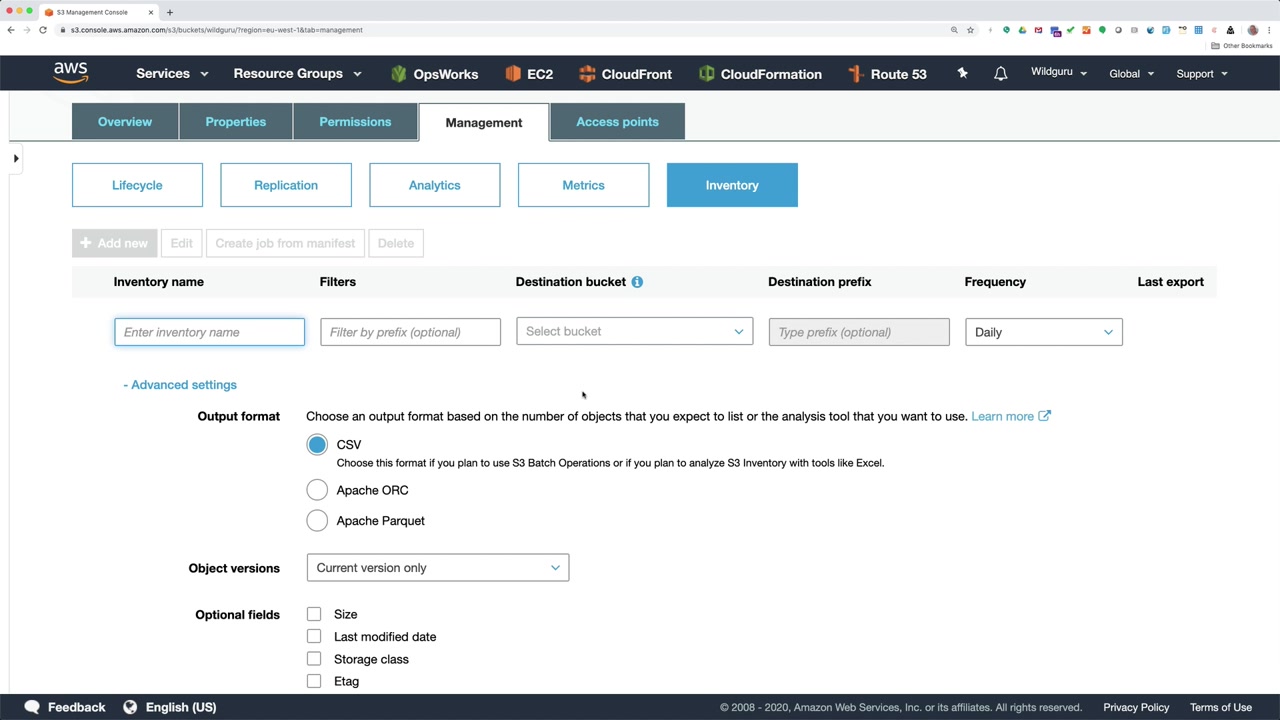
Task: Click Create job from manifest button
Action: coord(285,243)
